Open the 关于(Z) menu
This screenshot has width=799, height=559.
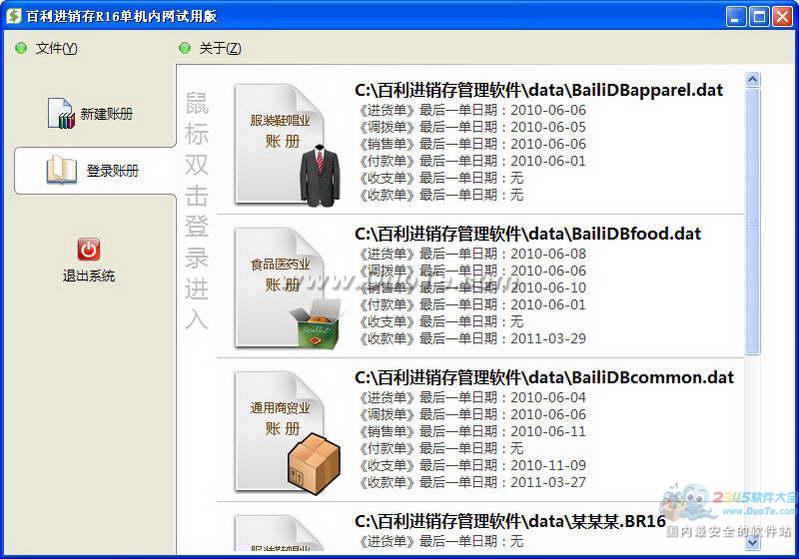[x=220, y=48]
